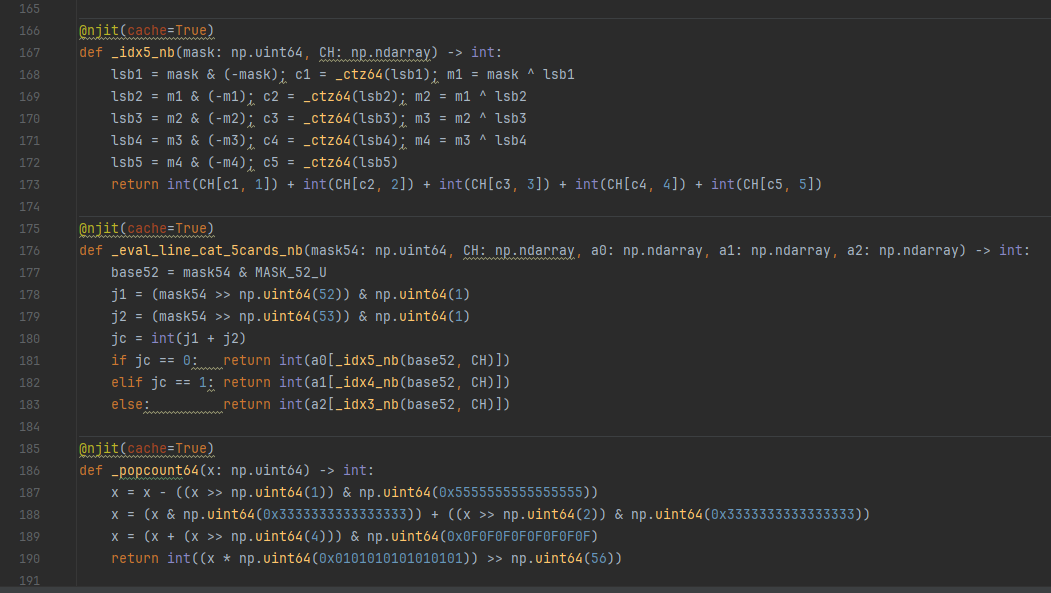The width and height of the screenshot is (1051, 593).
Task: Click line number 181 in the gutter
Action: [29, 361]
